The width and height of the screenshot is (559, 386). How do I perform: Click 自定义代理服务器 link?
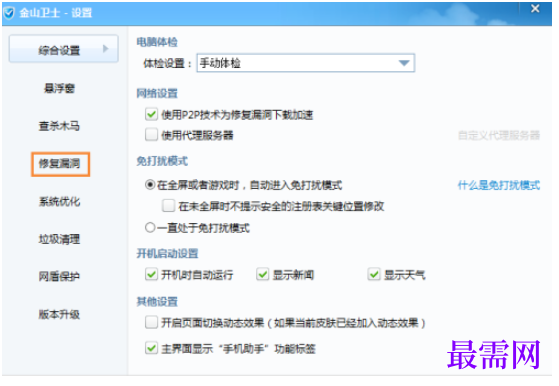click(x=499, y=135)
